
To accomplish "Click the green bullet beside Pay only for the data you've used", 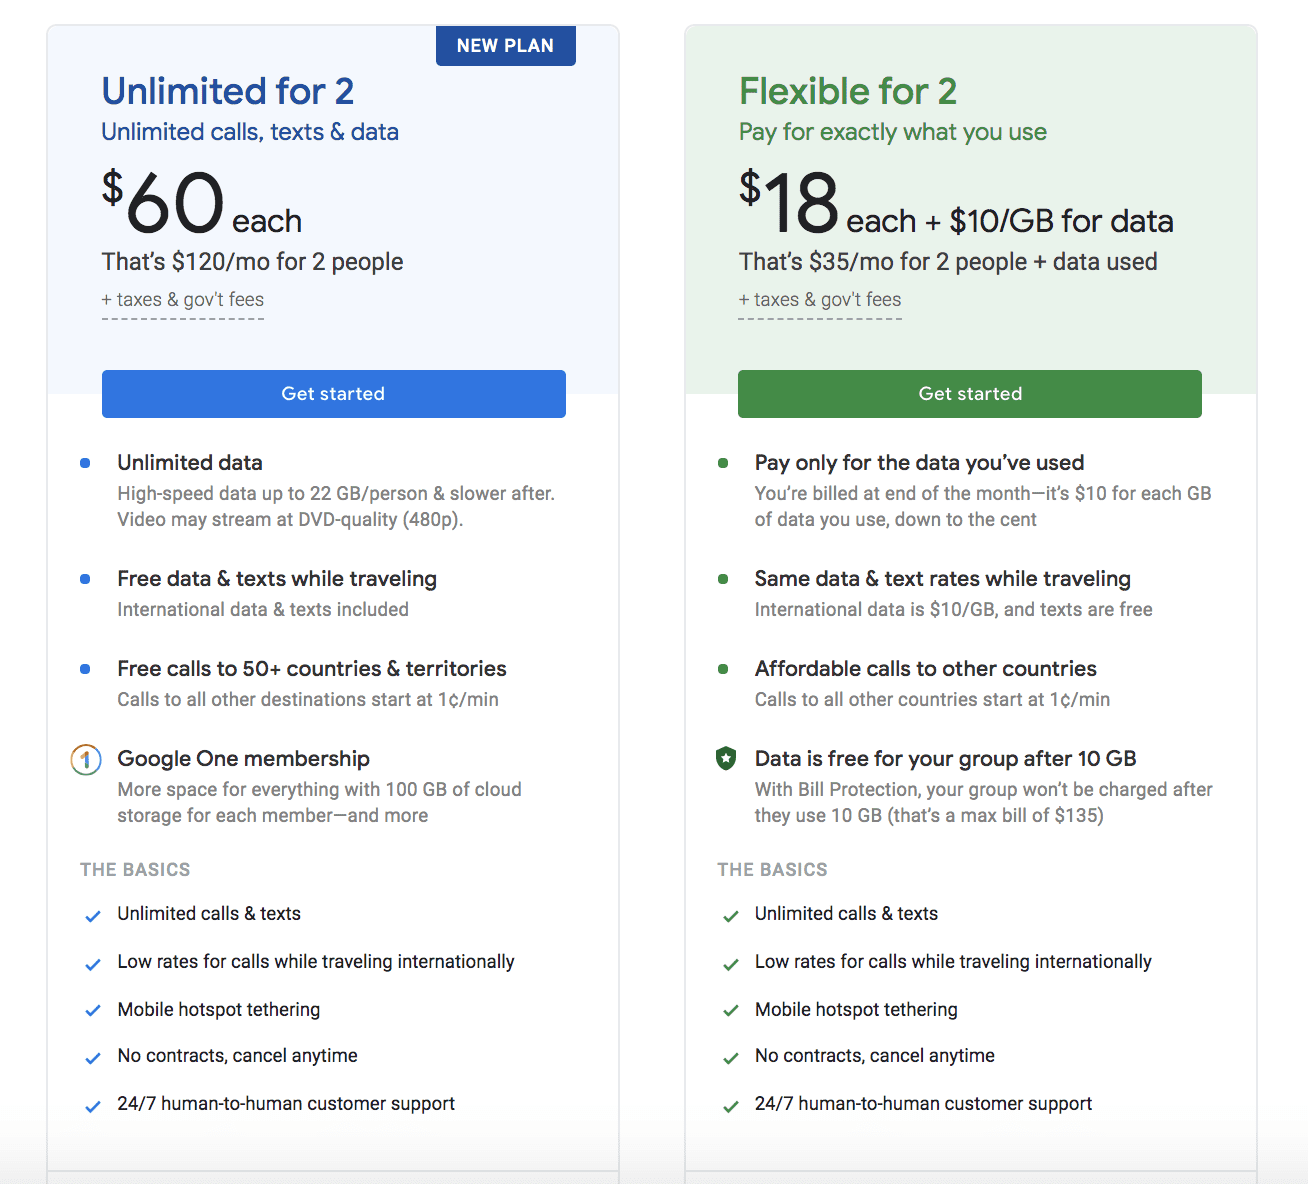I will pos(724,463).
